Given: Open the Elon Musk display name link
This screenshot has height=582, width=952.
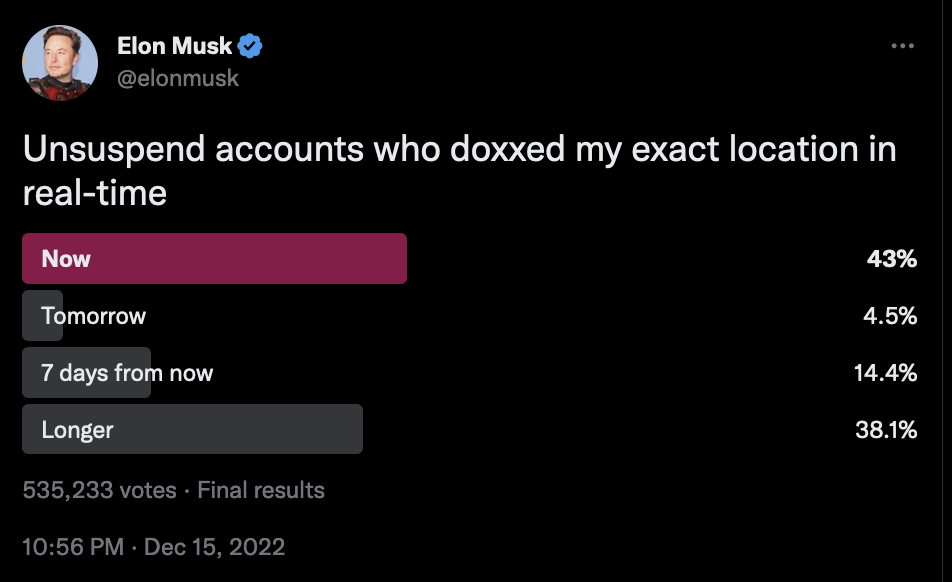Looking at the screenshot, I should pos(174,46).
